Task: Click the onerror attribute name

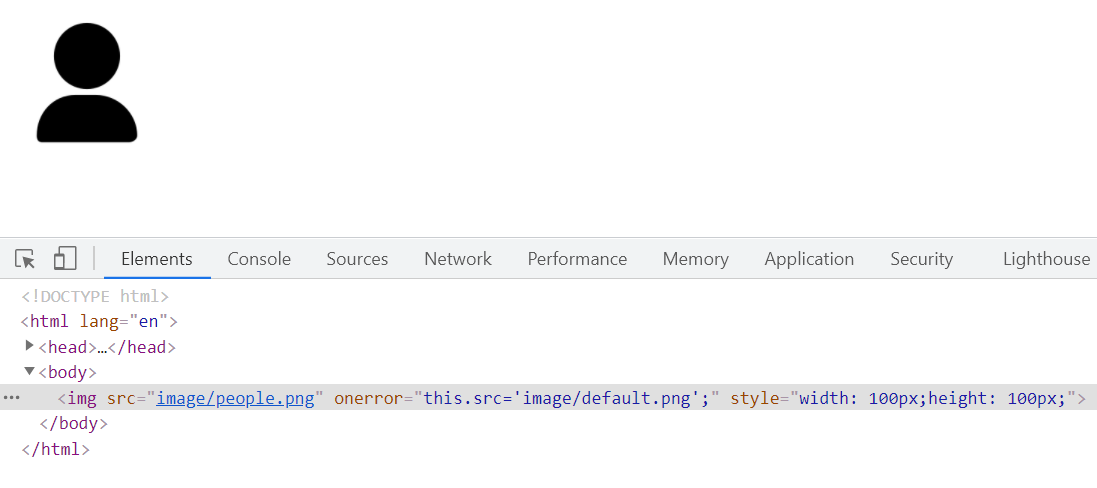Action: [369, 399]
